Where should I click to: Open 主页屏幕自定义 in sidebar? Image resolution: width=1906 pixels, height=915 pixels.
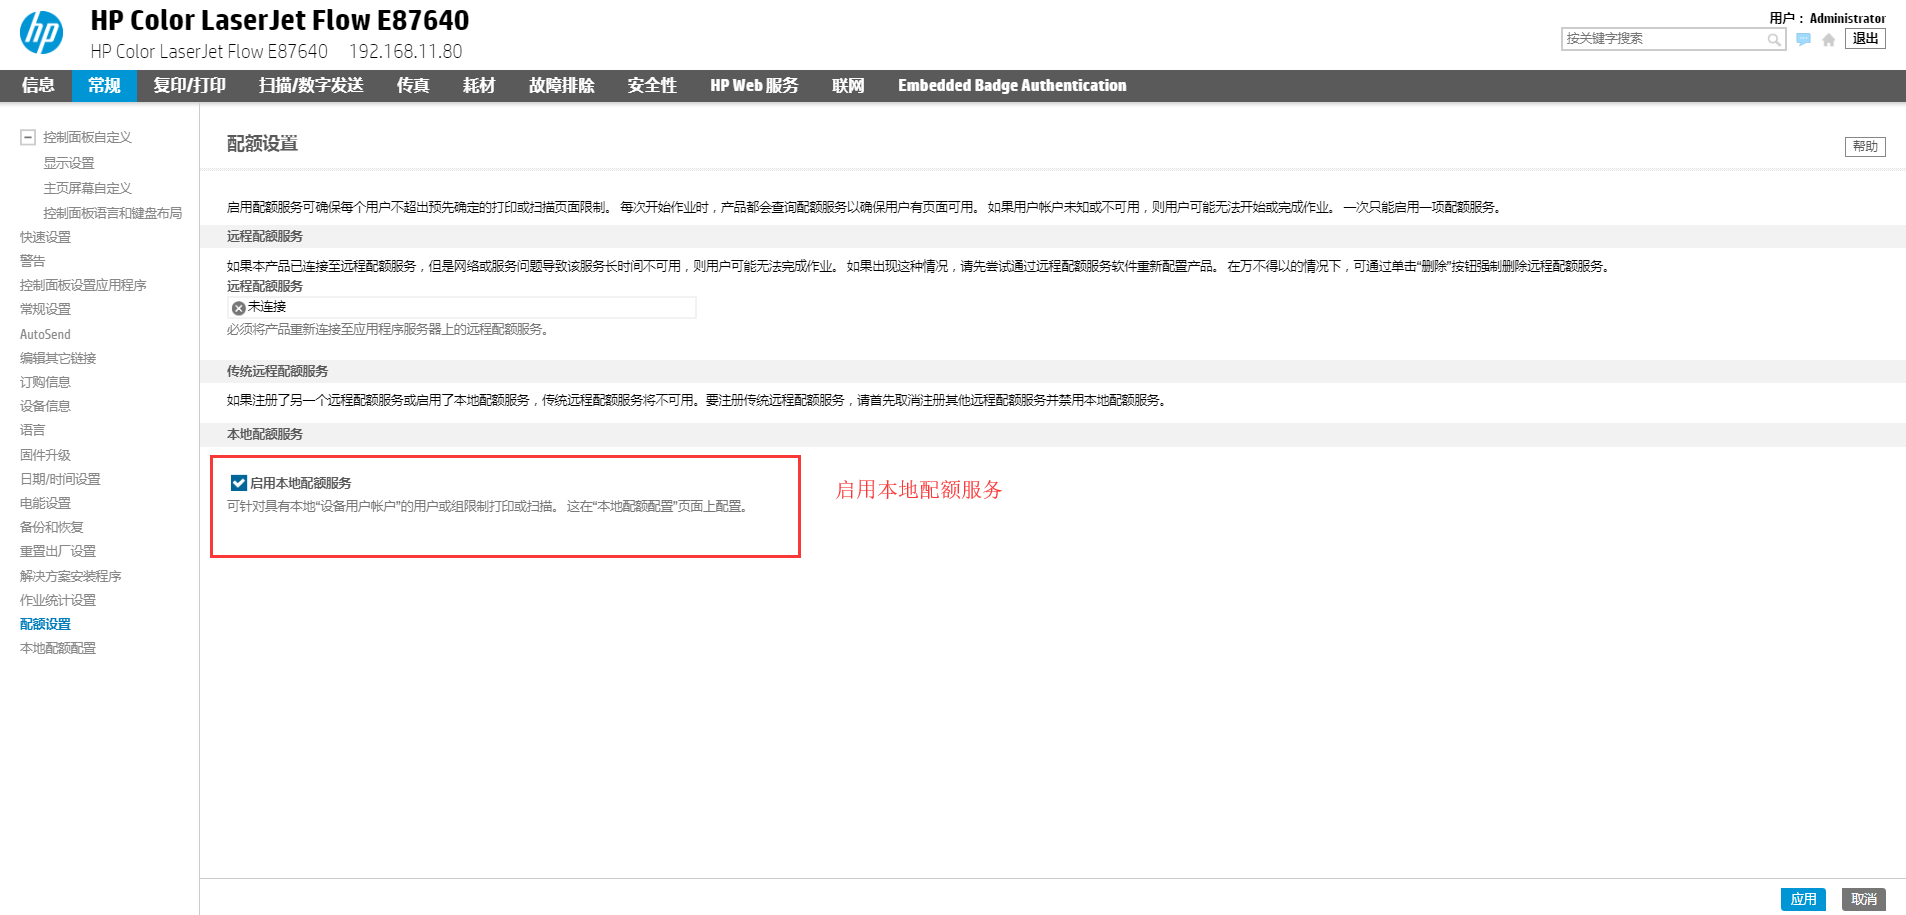(87, 188)
